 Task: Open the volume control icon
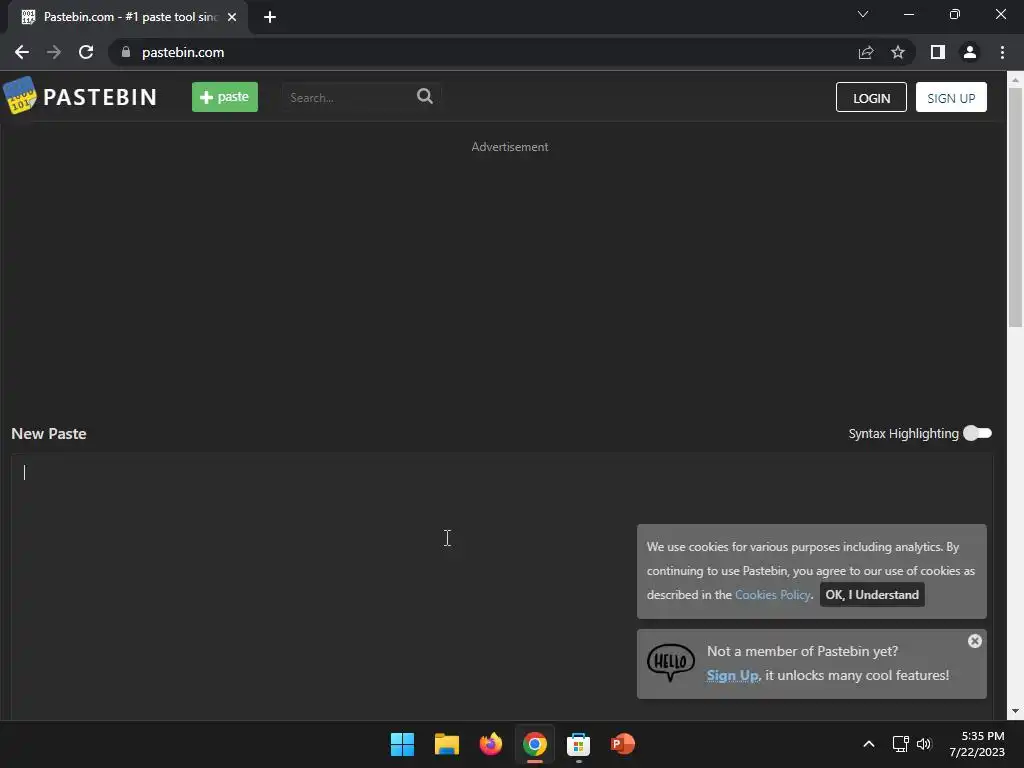(923, 744)
